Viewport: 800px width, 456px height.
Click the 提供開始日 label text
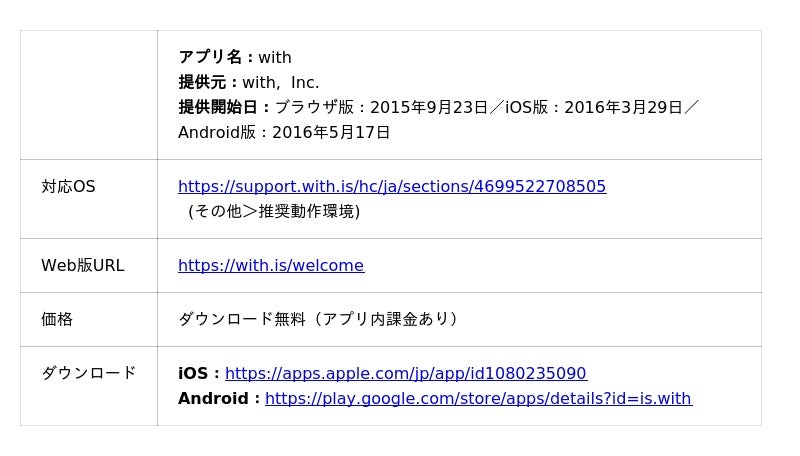tap(223, 108)
